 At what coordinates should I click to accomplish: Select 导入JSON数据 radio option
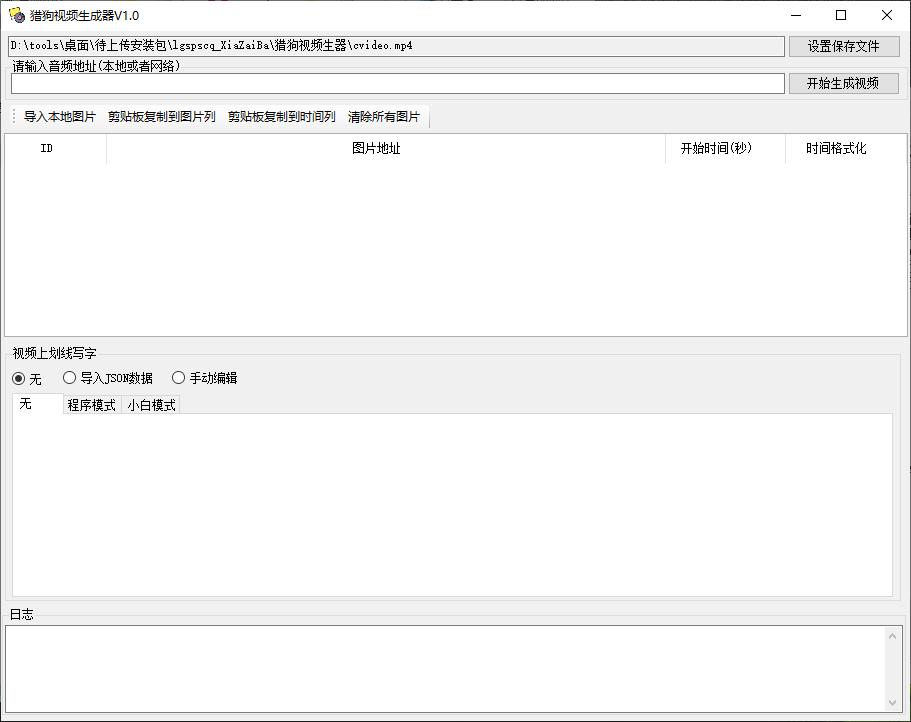point(69,378)
